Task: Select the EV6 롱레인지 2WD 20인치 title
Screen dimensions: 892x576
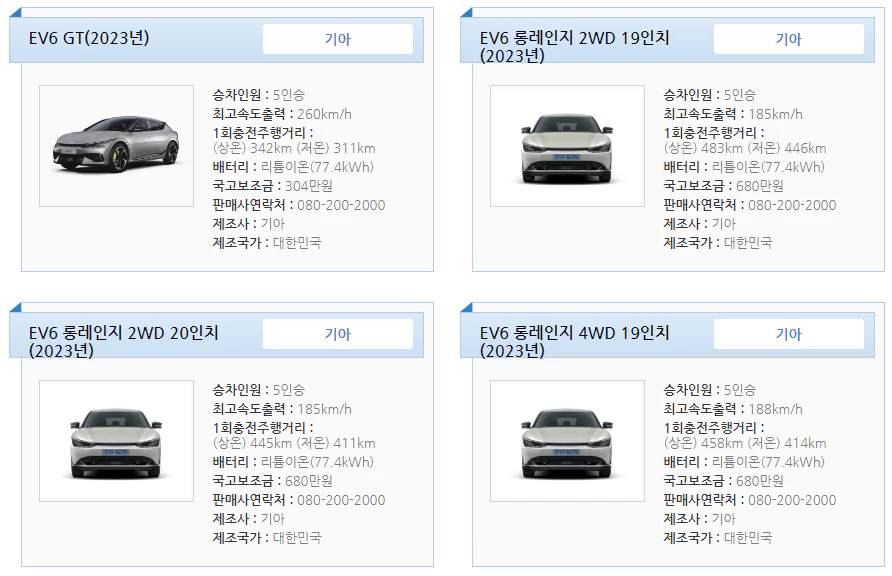Action: coord(123,342)
